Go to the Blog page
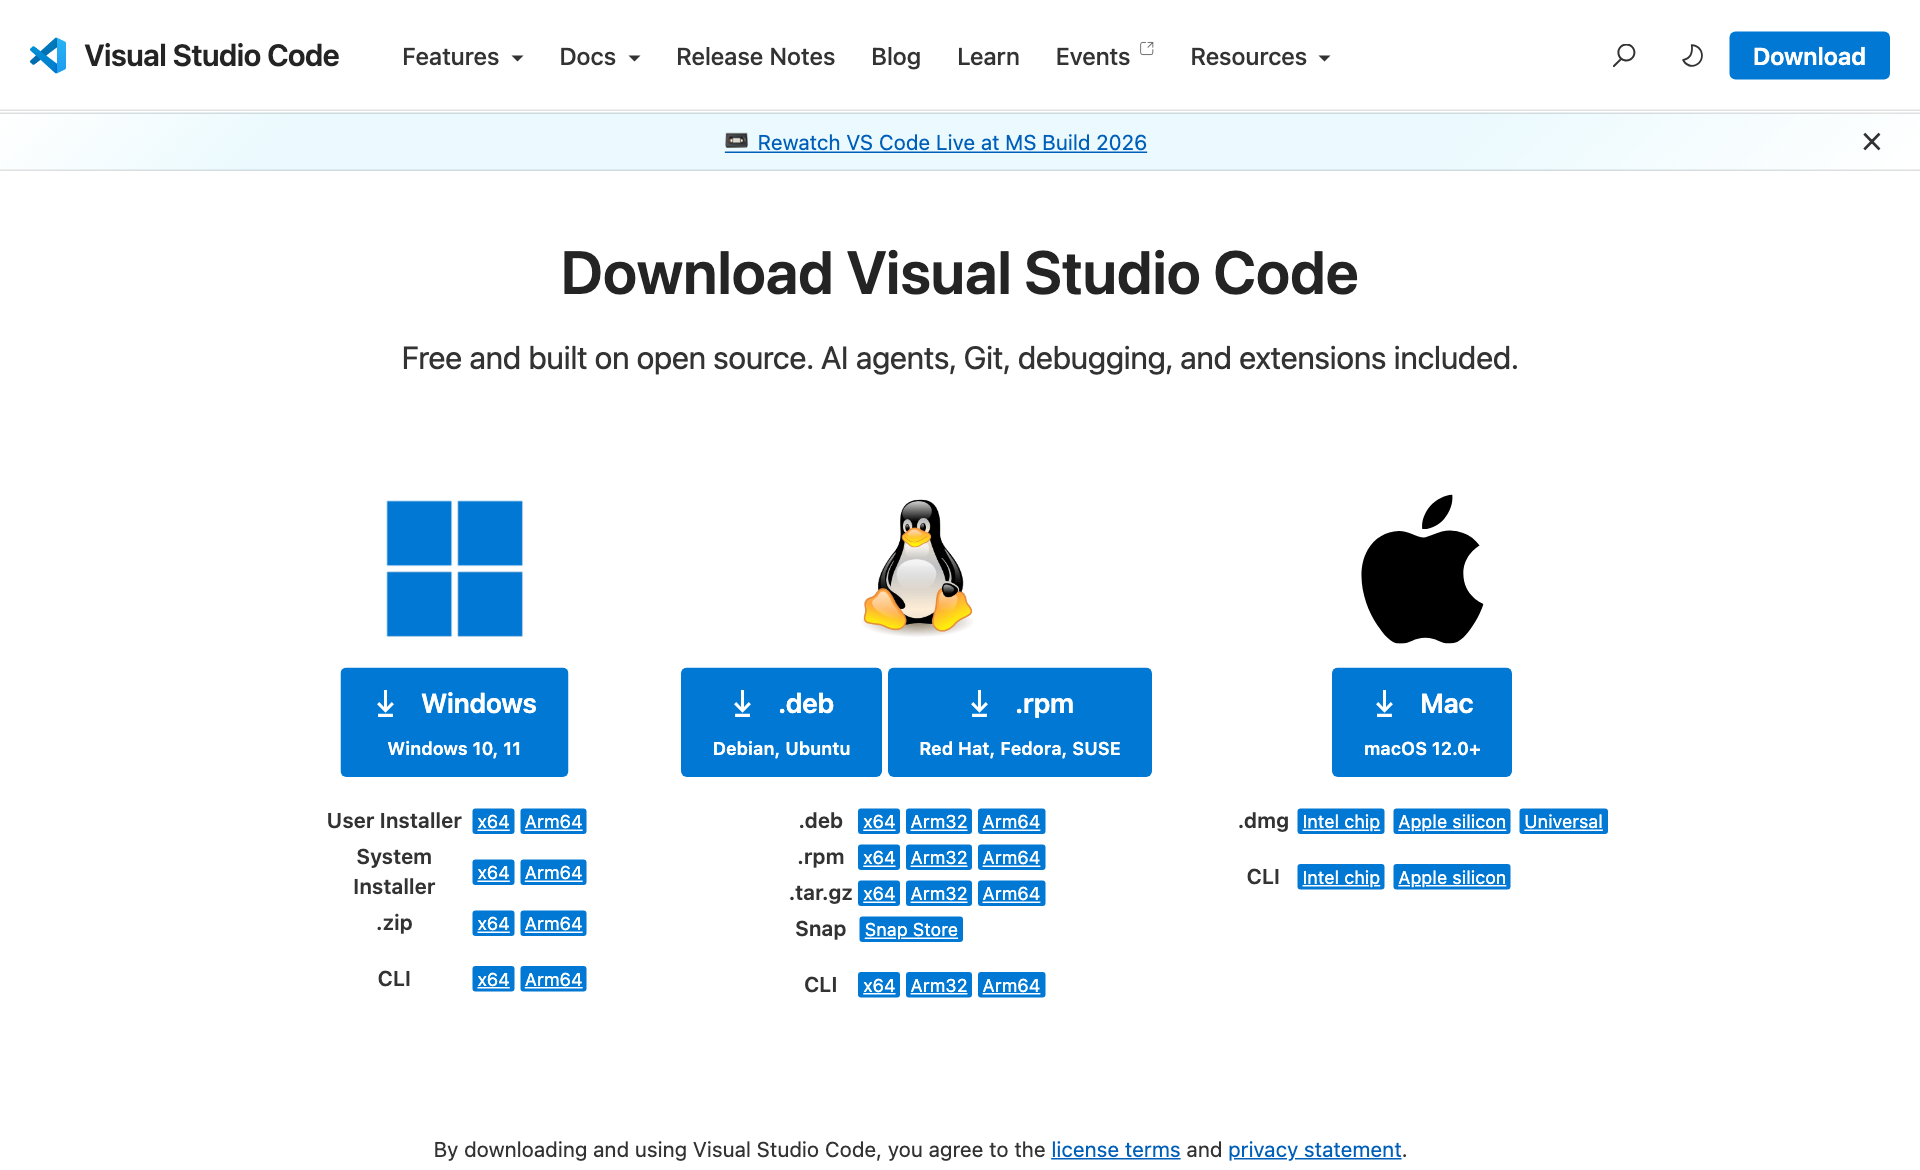Viewport: 1920px width, 1170px height. pos(896,57)
